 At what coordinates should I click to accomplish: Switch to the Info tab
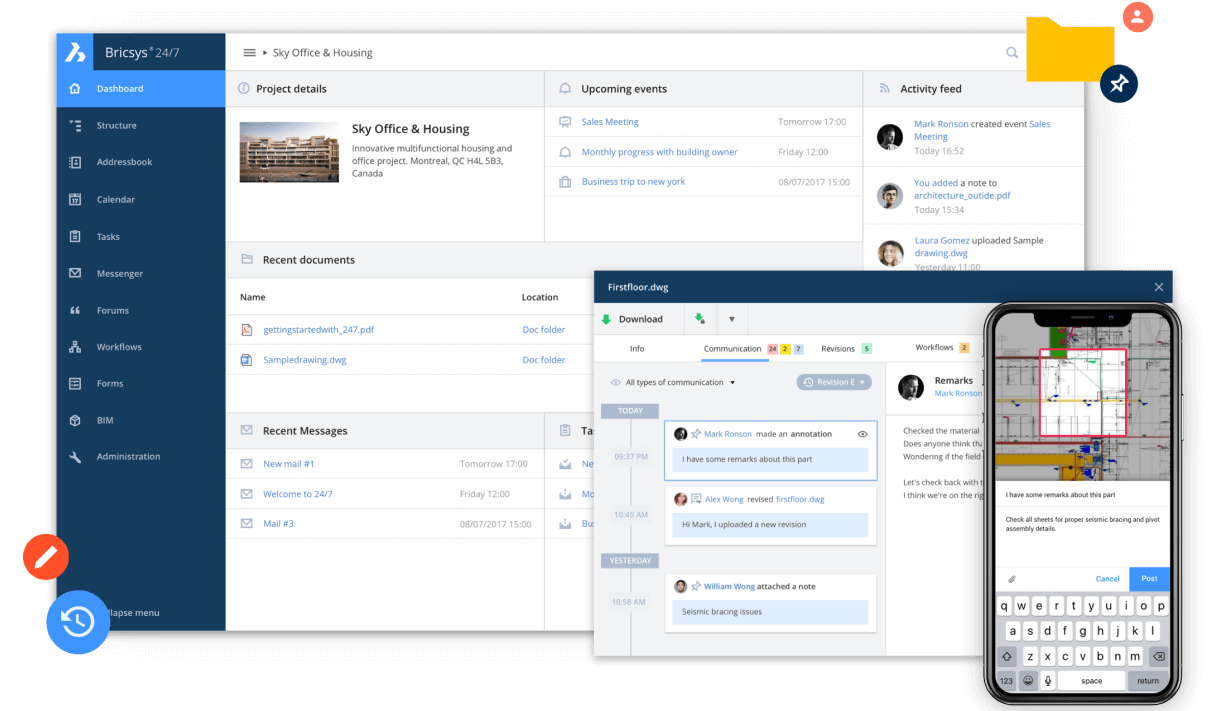pyautogui.click(x=637, y=349)
